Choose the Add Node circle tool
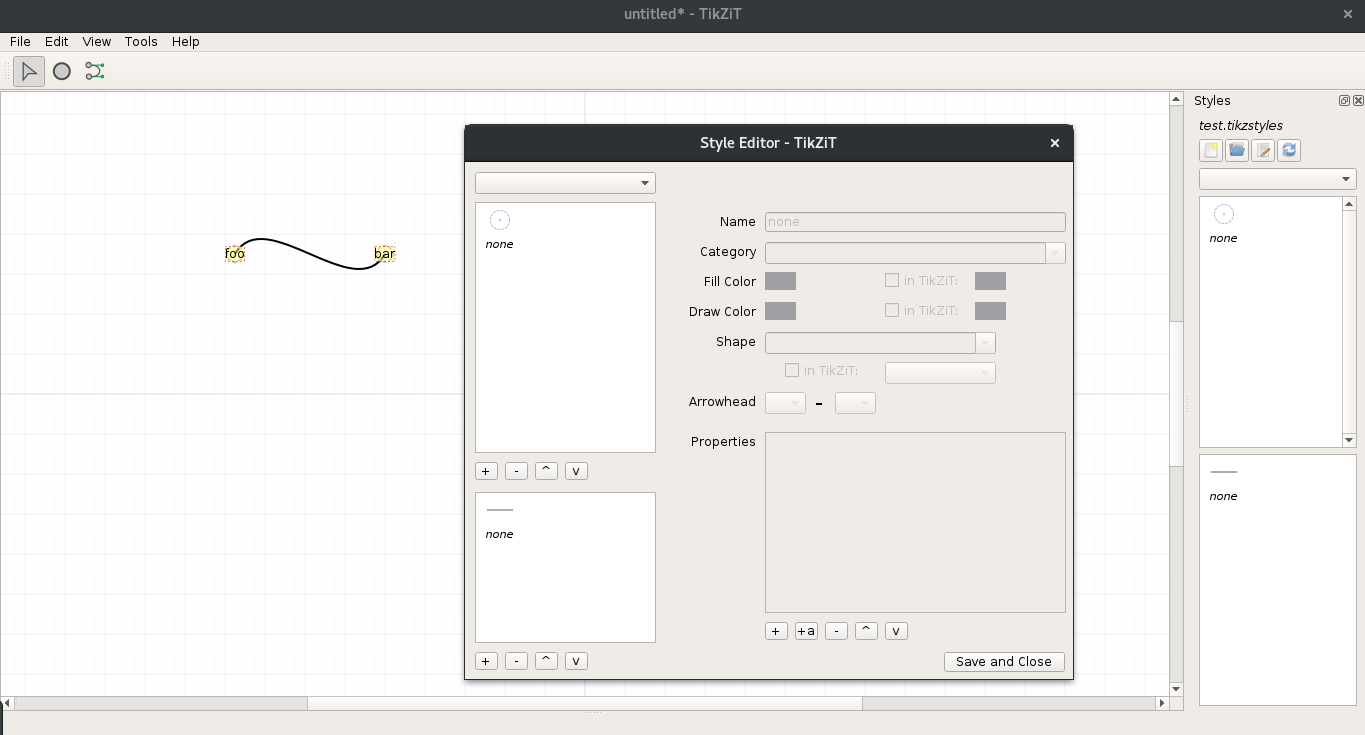The width and height of the screenshot is (1365, 735). pyautogui.click(x=62, y=71)
